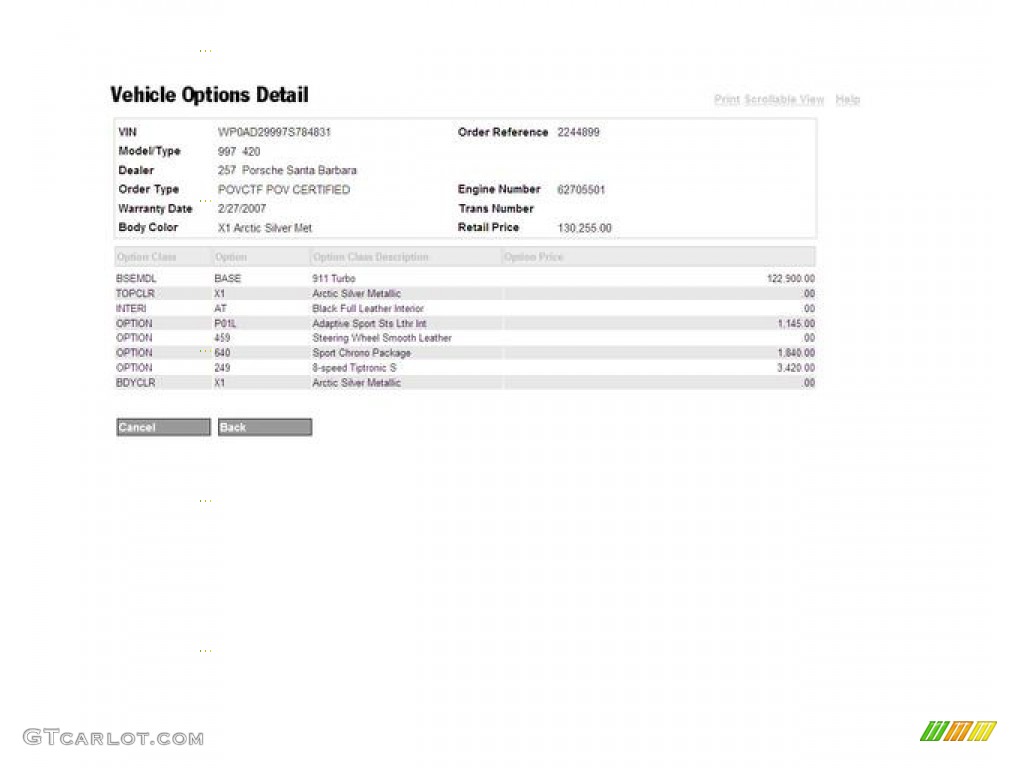
Task: Click Black Full Leather Interior description
Action: (368, 308)
